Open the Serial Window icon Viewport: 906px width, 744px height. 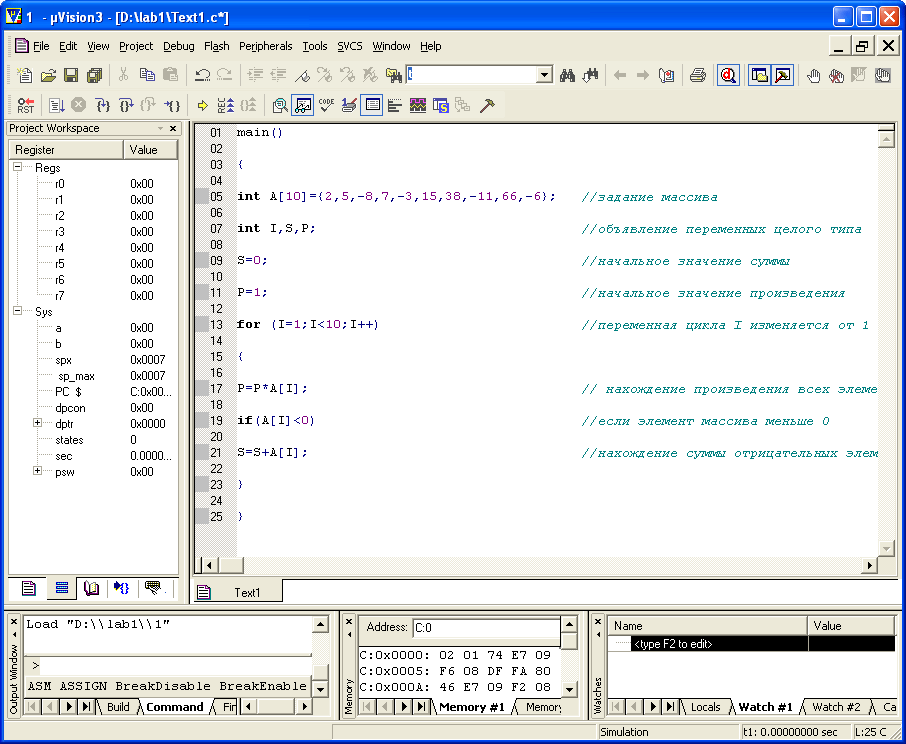(x=348, y=105)
